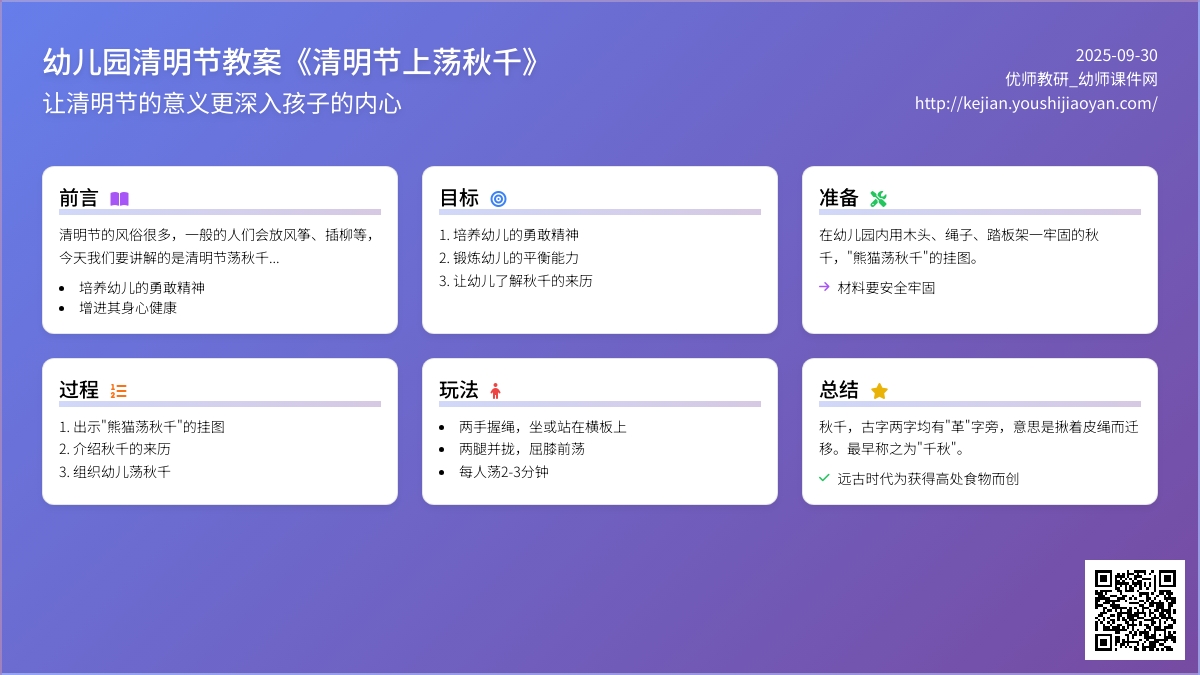The image size is (1200, 675).
Task: Click the green checkmark before 远古时代为获得高处食物而创
Action: [824, 479]
